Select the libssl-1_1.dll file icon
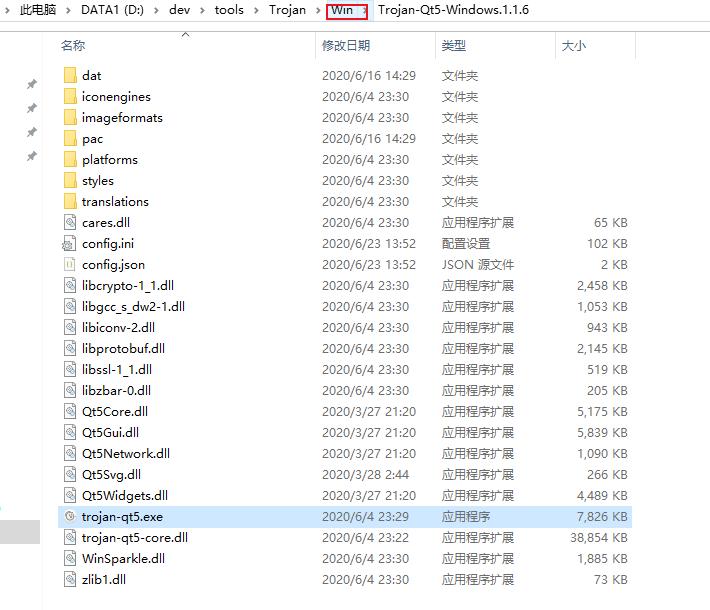Image resolution: width=710 pixels, height=610 pixels. (x=70, y=370)
